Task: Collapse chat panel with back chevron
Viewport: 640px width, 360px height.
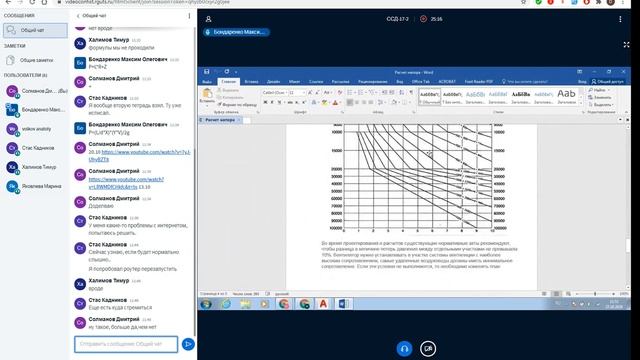Action: tap(78, 16)
